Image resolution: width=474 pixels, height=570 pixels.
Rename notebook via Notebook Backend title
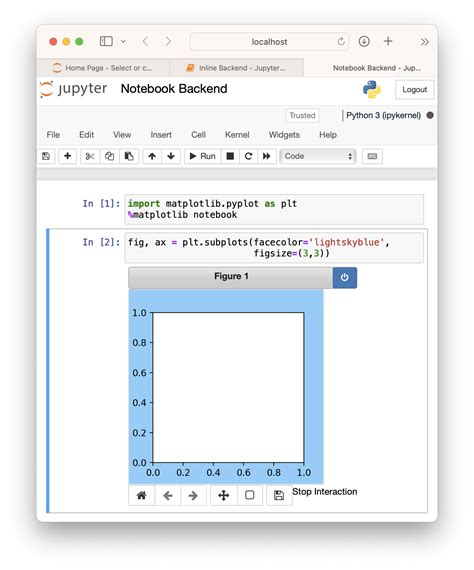[174, 89]
